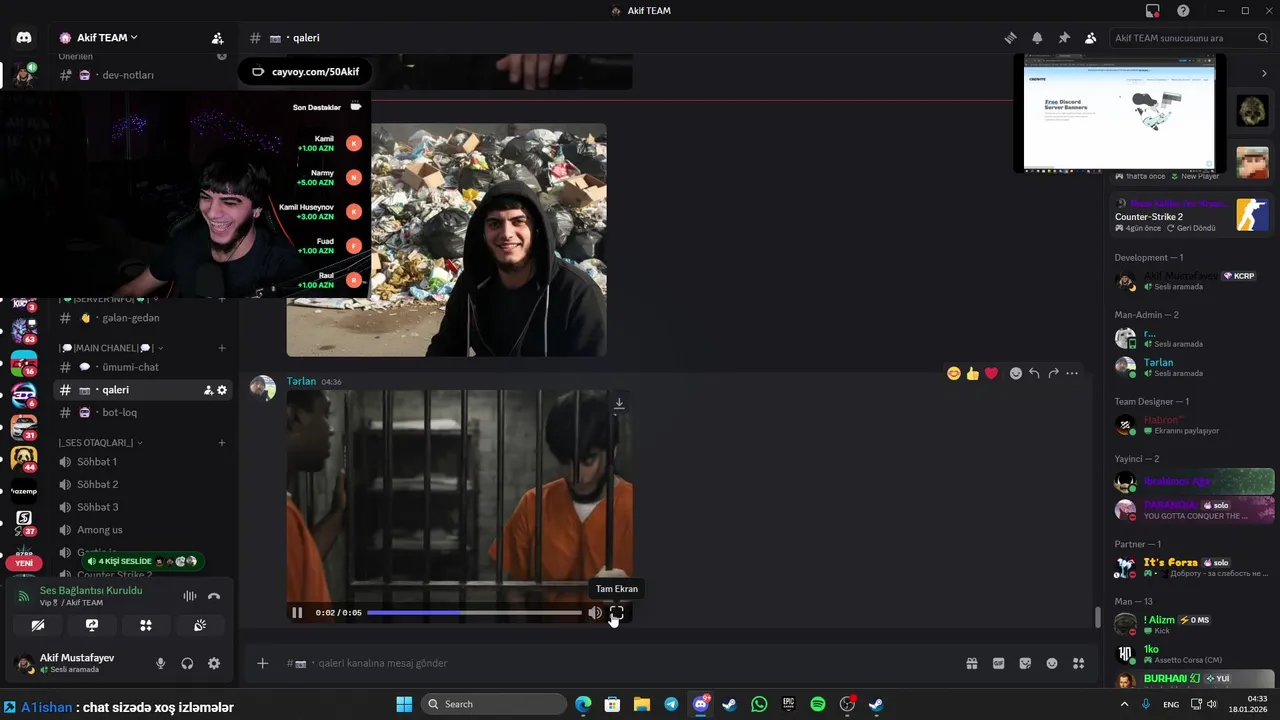Open add reaction emoji picker on message
The height and width of the screenshot is (720, 1280).
pos(1016,373)
